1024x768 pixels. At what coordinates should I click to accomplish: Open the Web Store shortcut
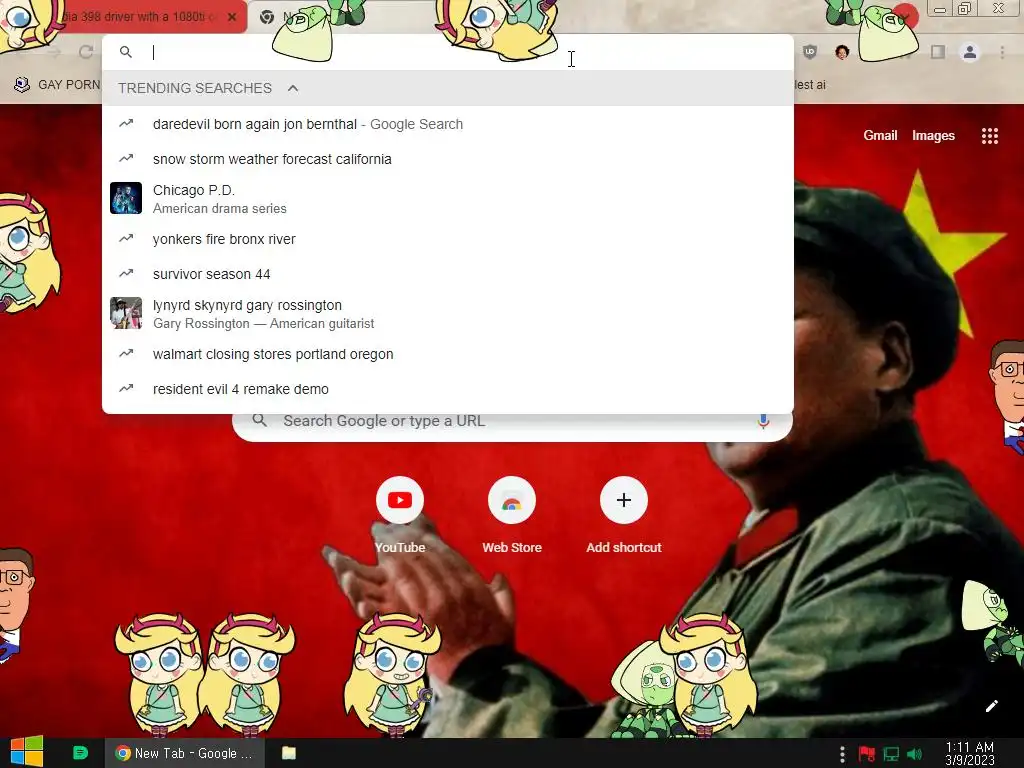pos(512,517)
